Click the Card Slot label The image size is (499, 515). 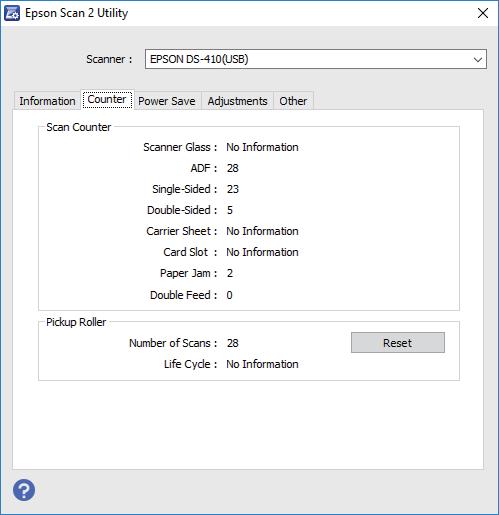tap(190, 252)
